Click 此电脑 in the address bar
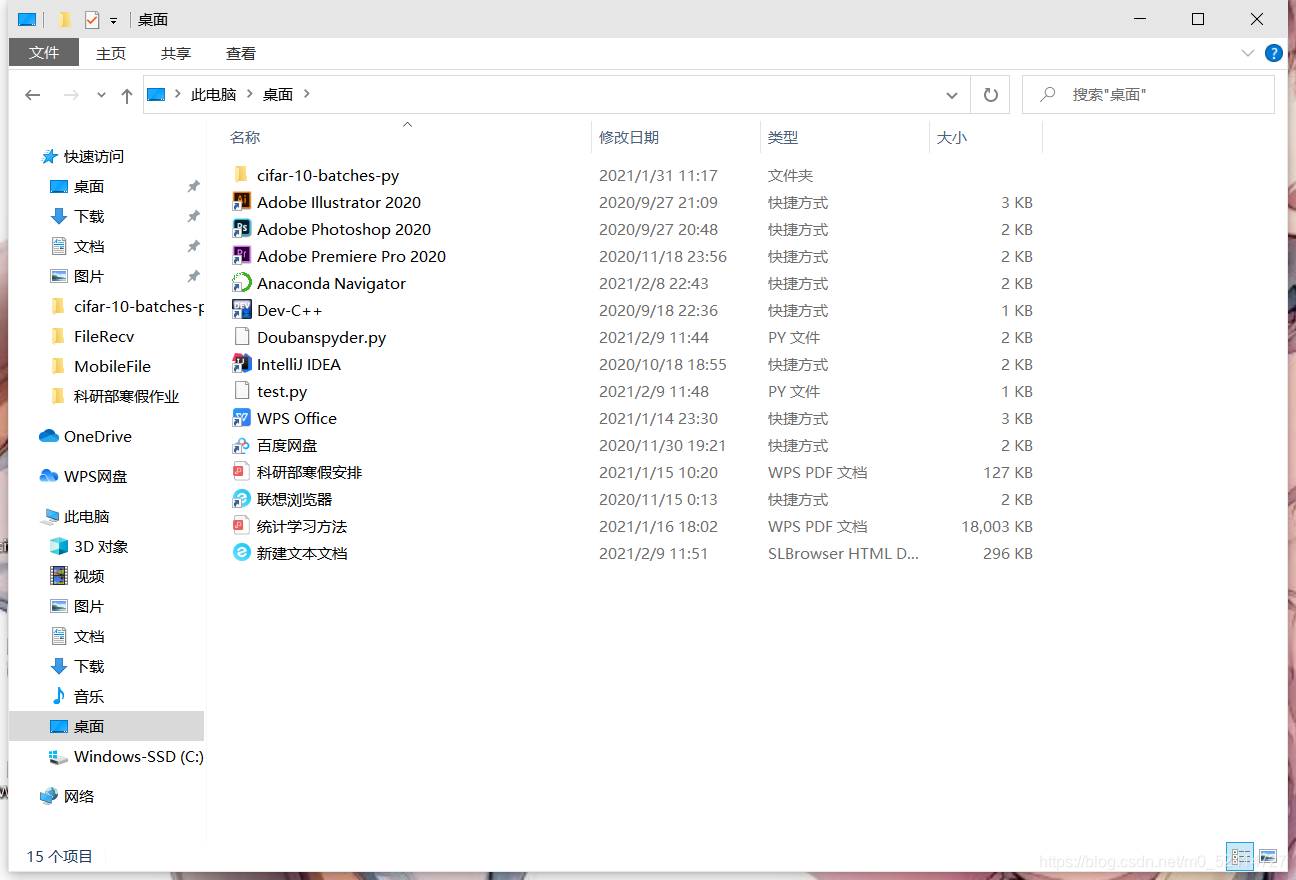The image size is (1296, 880). (213, 94)
